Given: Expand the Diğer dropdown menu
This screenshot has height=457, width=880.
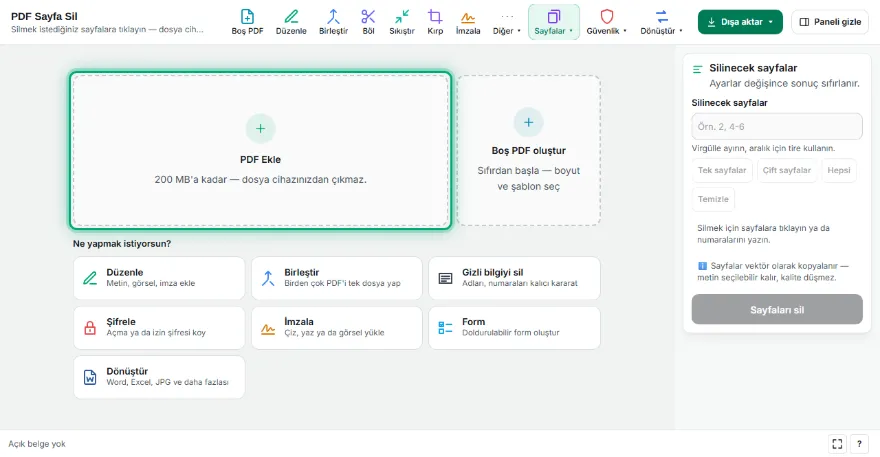Looking at the screenshot, I should coord(507,22).
